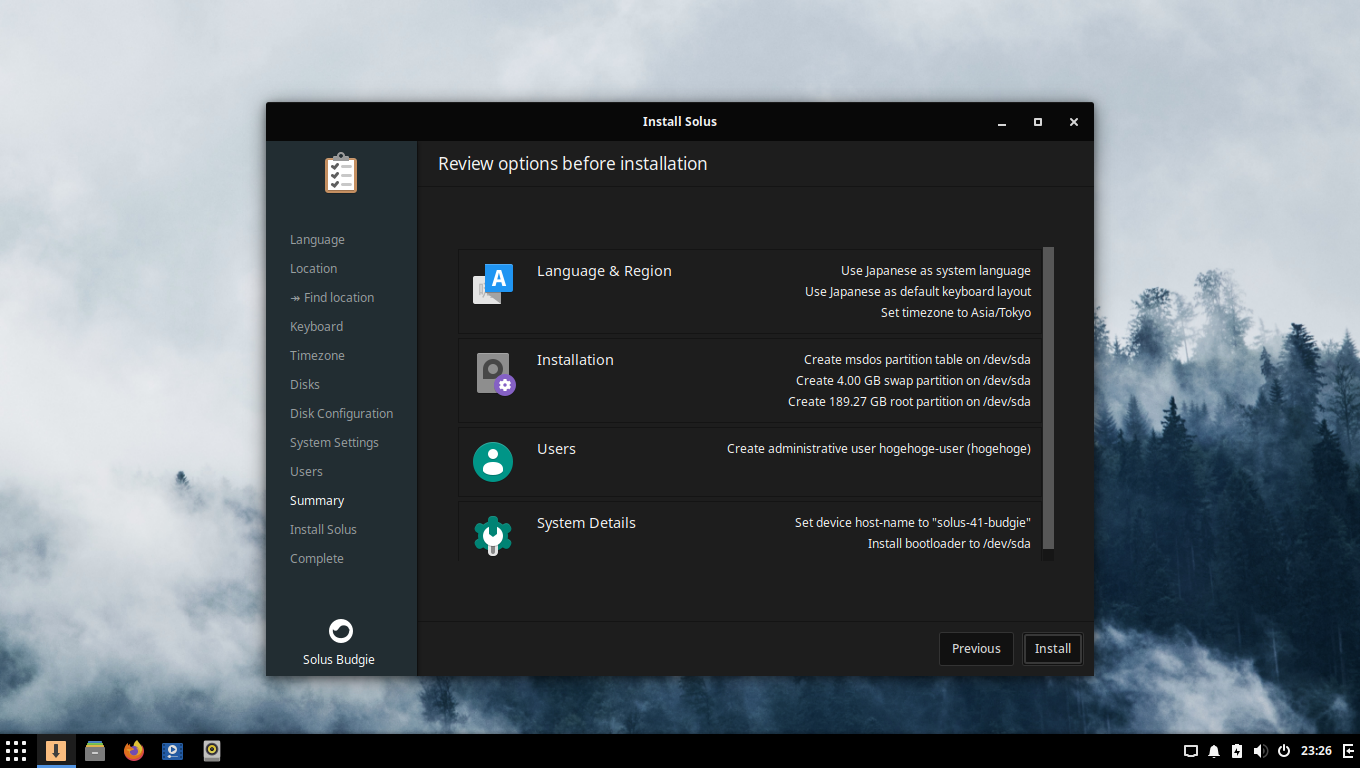
Task: Click 'Use Japanese as system language' text
Action: point(936,271)
